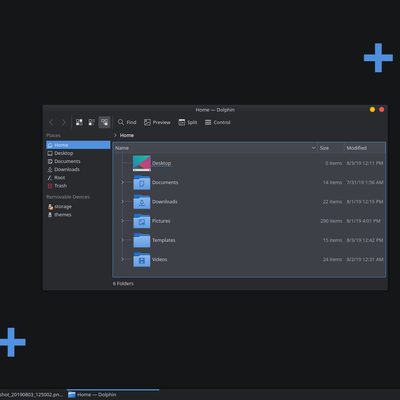Select Desktop in Places panel
This screenshot has width=400, height=400.
(78, 153)
